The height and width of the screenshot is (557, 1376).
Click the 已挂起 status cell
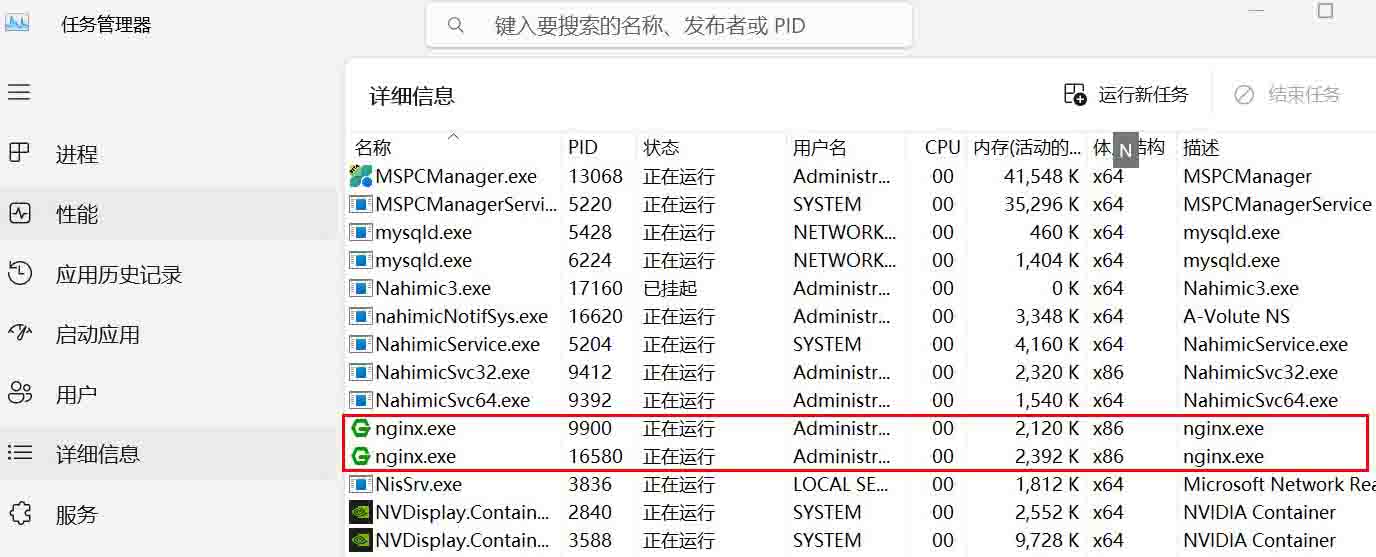(670, 288)
